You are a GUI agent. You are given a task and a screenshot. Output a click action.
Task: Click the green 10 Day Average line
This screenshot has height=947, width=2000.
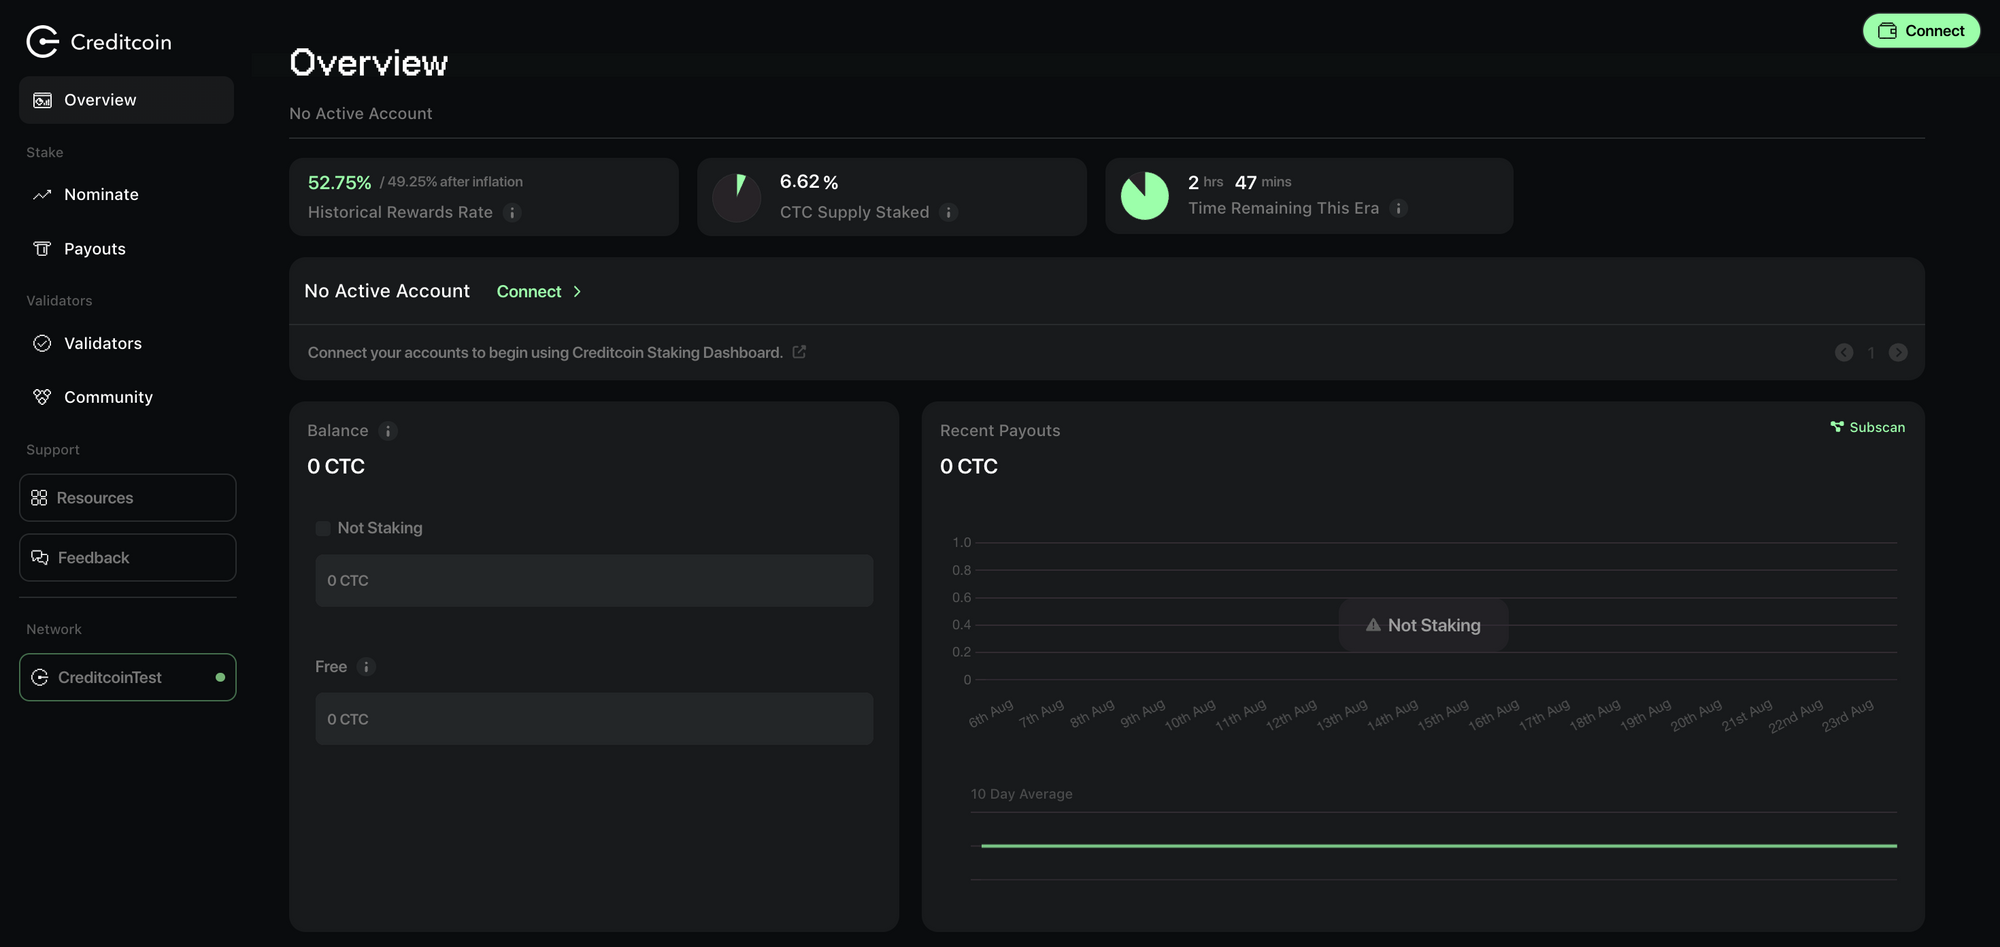pos(1439,846)
